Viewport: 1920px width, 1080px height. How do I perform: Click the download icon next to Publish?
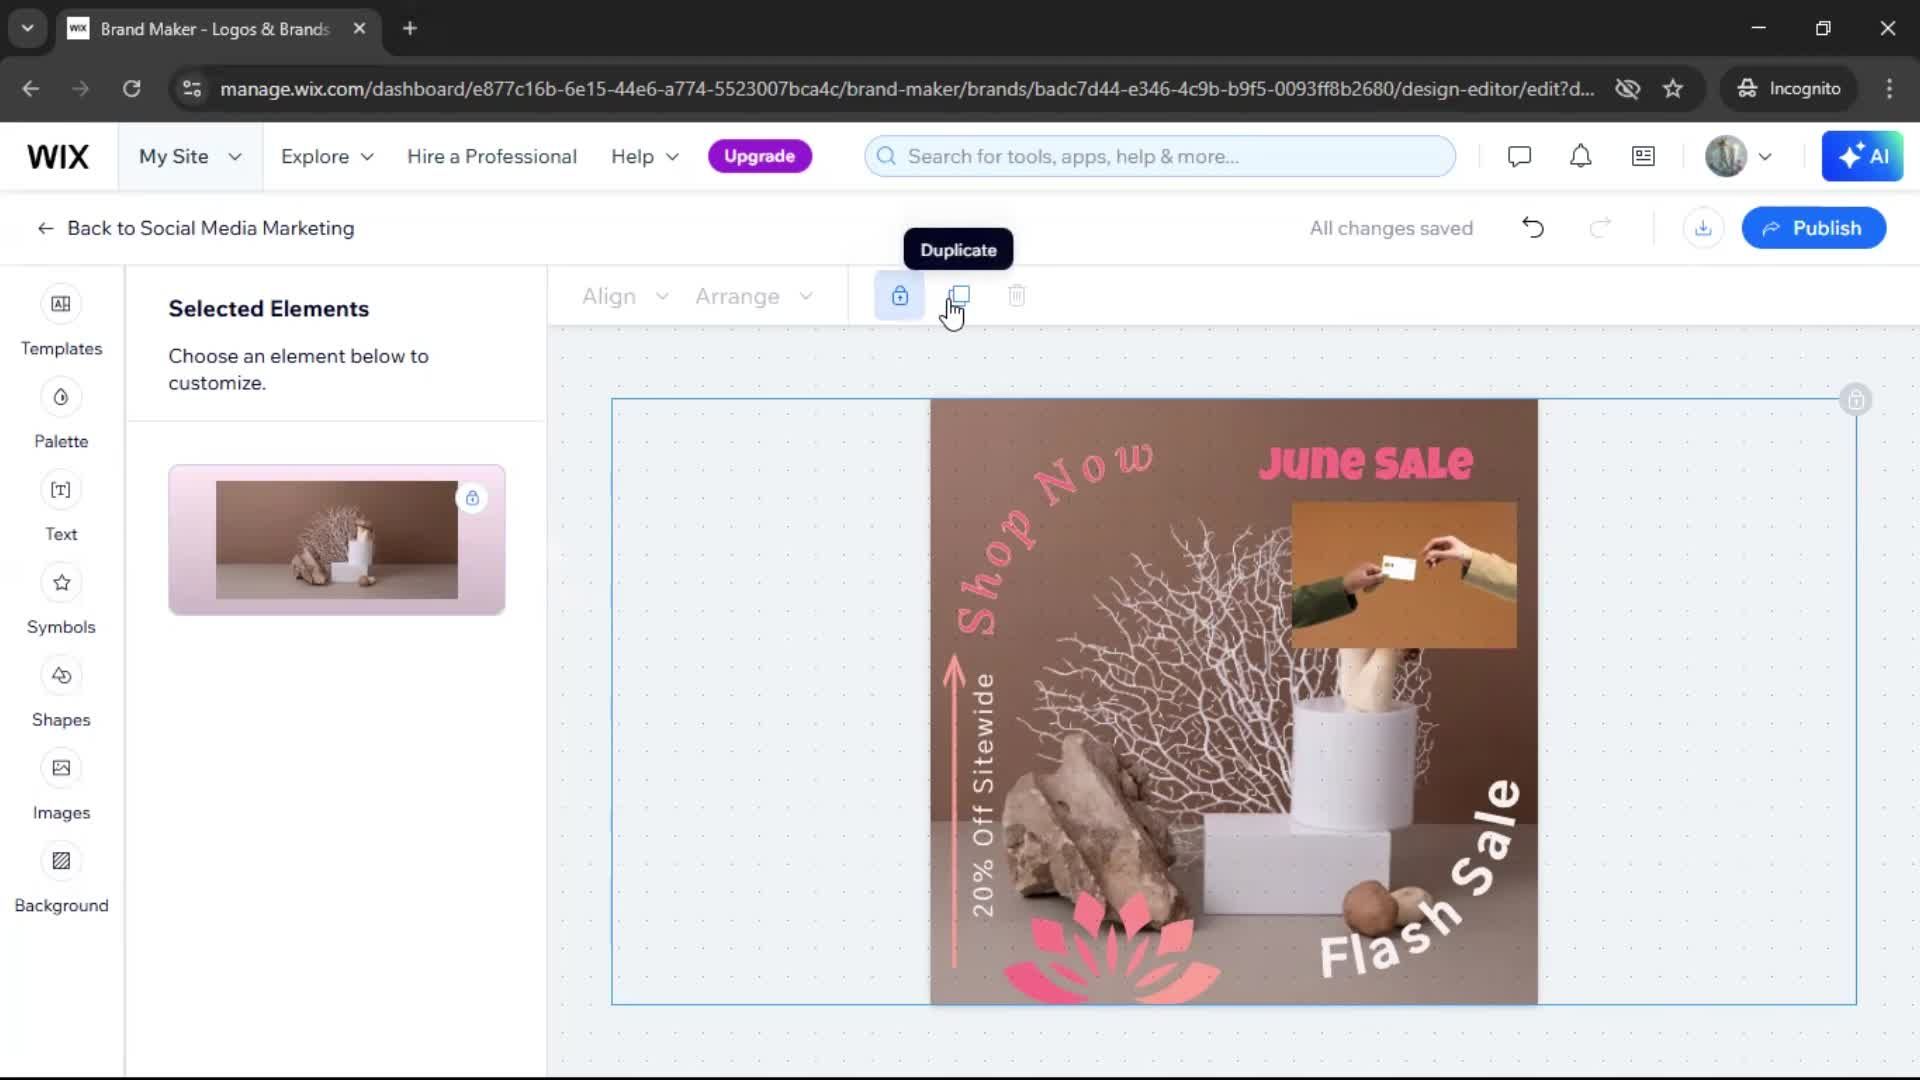tap(1703, 228)
